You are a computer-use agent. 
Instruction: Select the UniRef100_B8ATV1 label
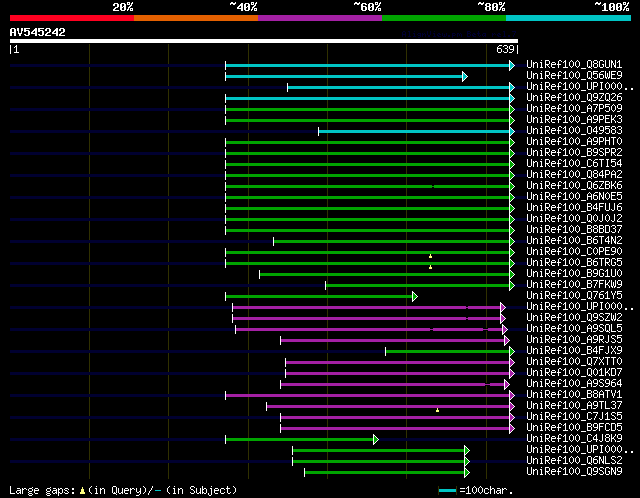574,395
